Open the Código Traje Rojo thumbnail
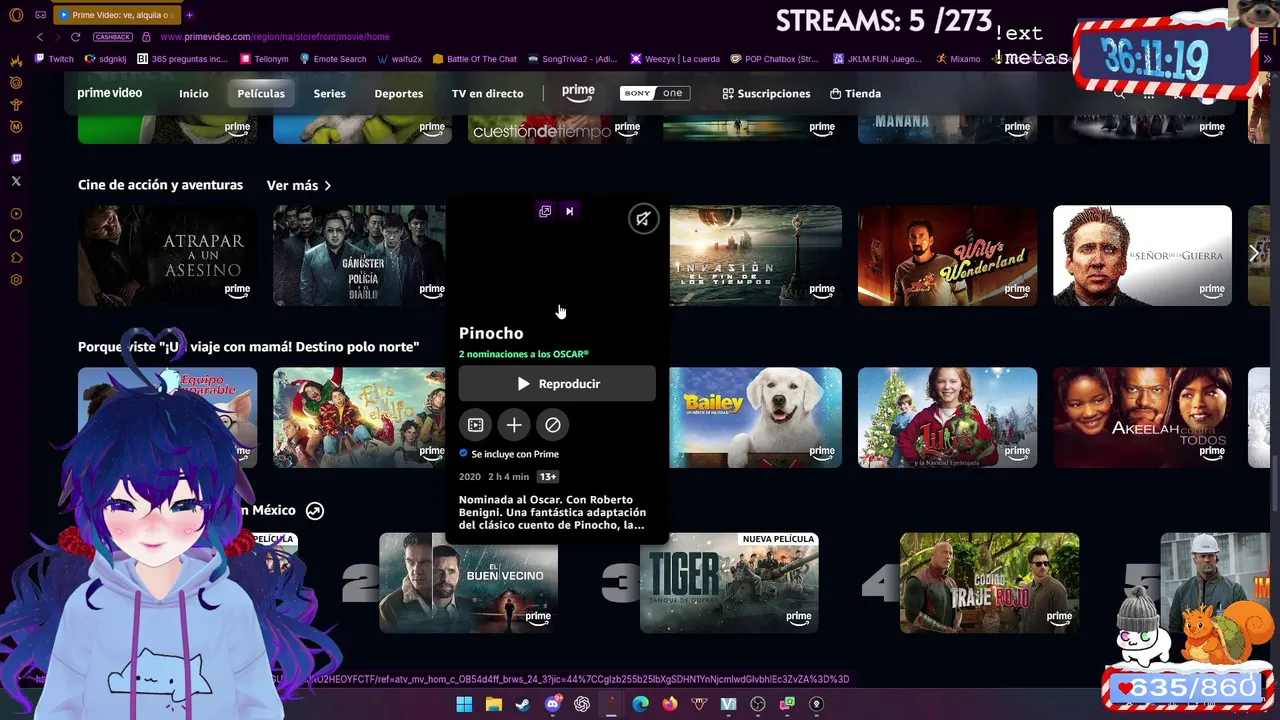Image resolution: width=1280 pixels, height=720 pixels. point(989,583)
